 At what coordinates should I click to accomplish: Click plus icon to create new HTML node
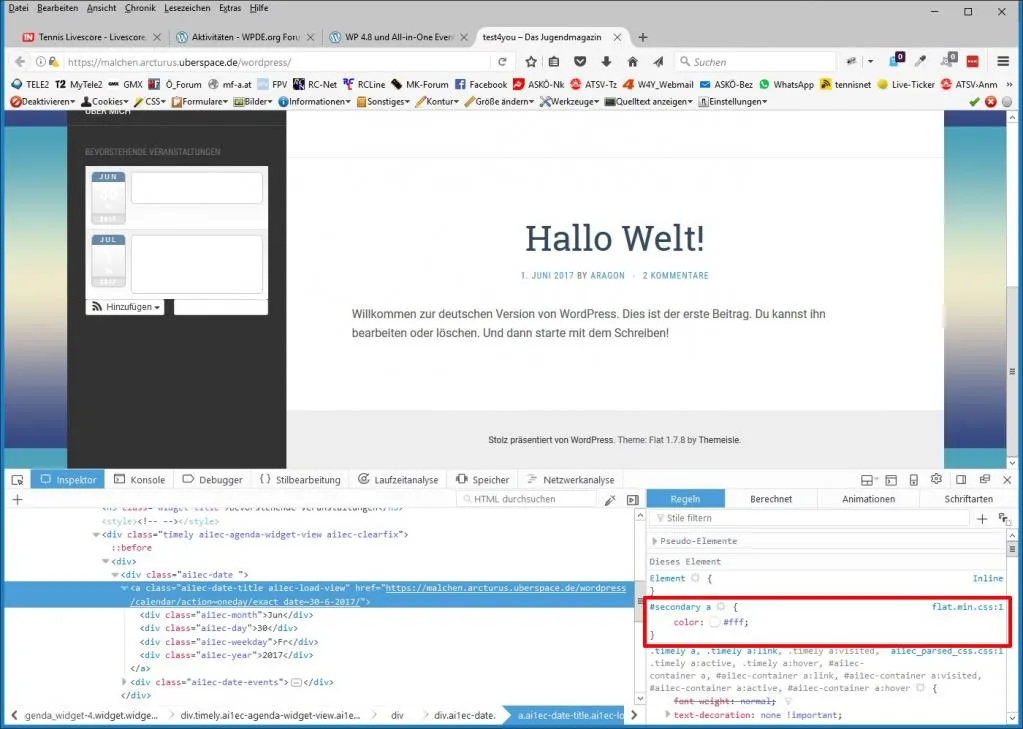click(x=18, y=500)
